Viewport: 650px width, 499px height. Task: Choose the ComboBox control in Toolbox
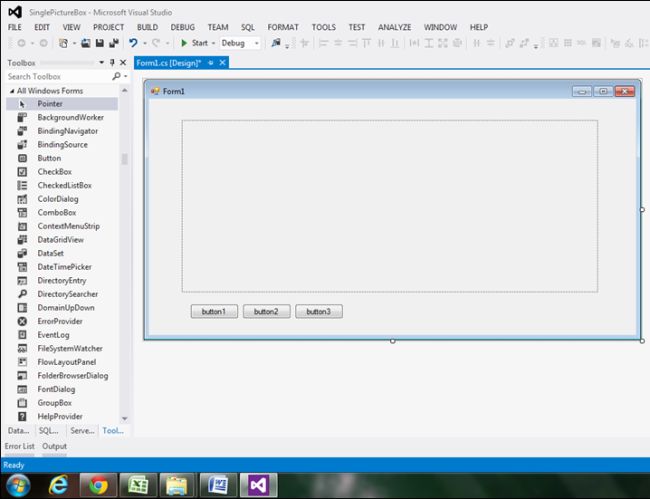click(57, 212)
